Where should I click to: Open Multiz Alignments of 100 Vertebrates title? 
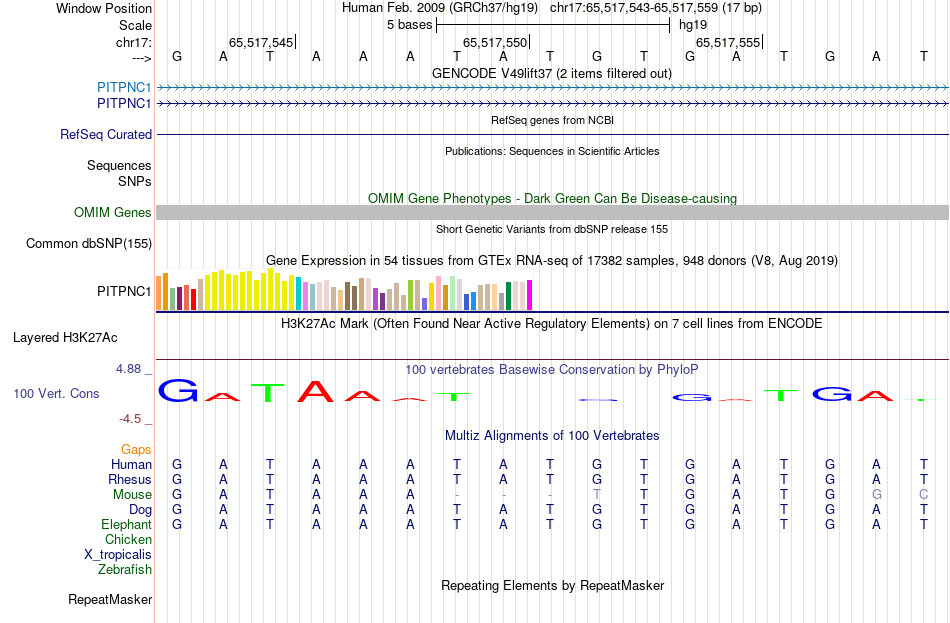[552, 436]
